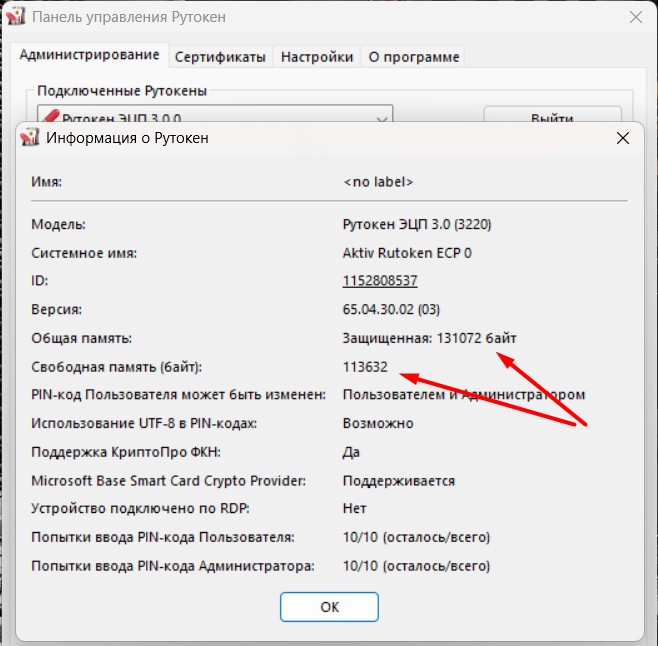Image resolution: width=658 pixels, height=646 pixels.
Task: Click OK button in Rutoken info dialog
Action: click(x=329, y=607)
